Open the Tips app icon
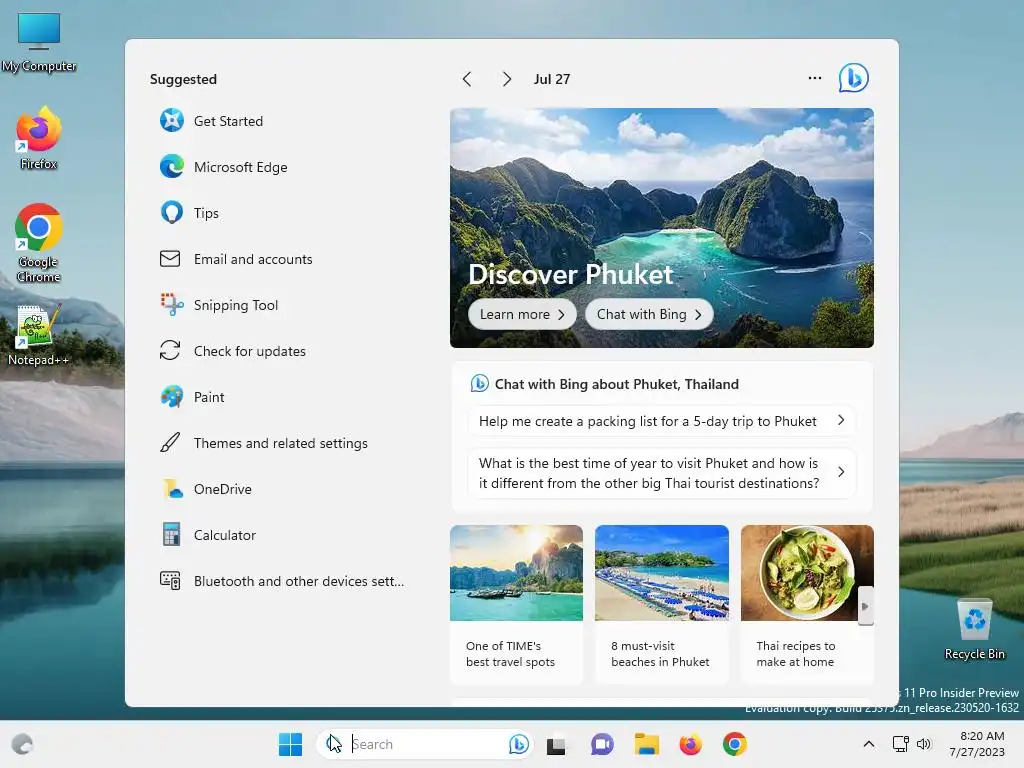1024x768 pixels. (x=172, y=213)
